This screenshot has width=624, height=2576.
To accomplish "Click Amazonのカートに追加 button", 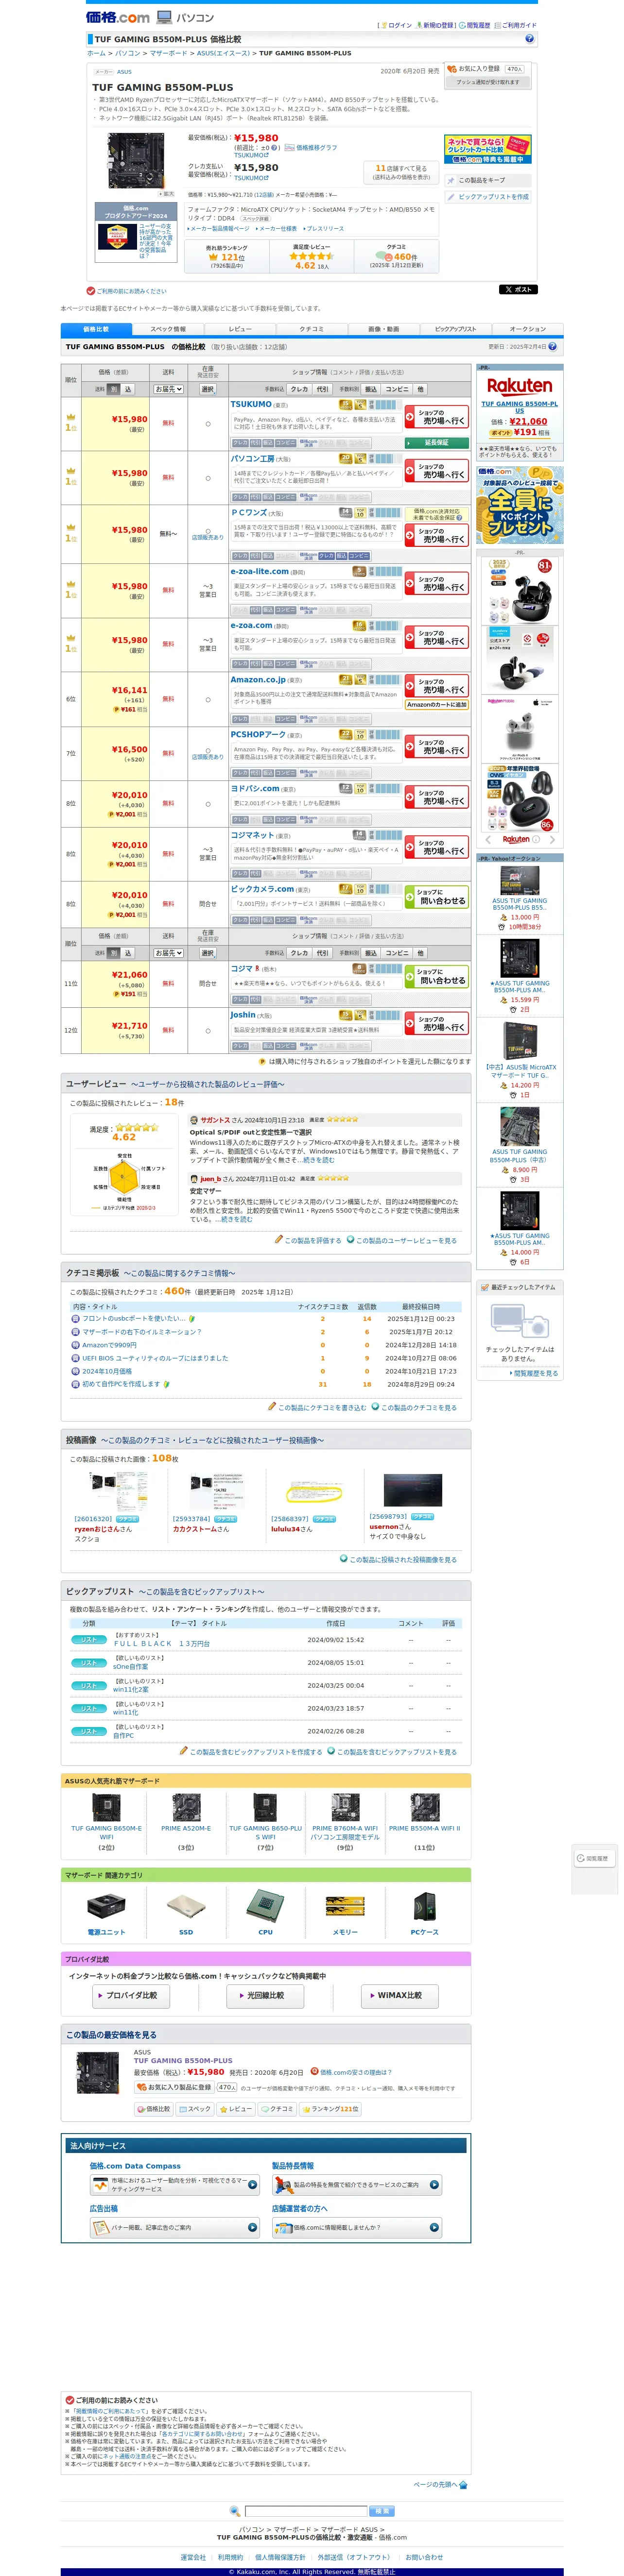I will pyautogui.click(x=437, y=705).
